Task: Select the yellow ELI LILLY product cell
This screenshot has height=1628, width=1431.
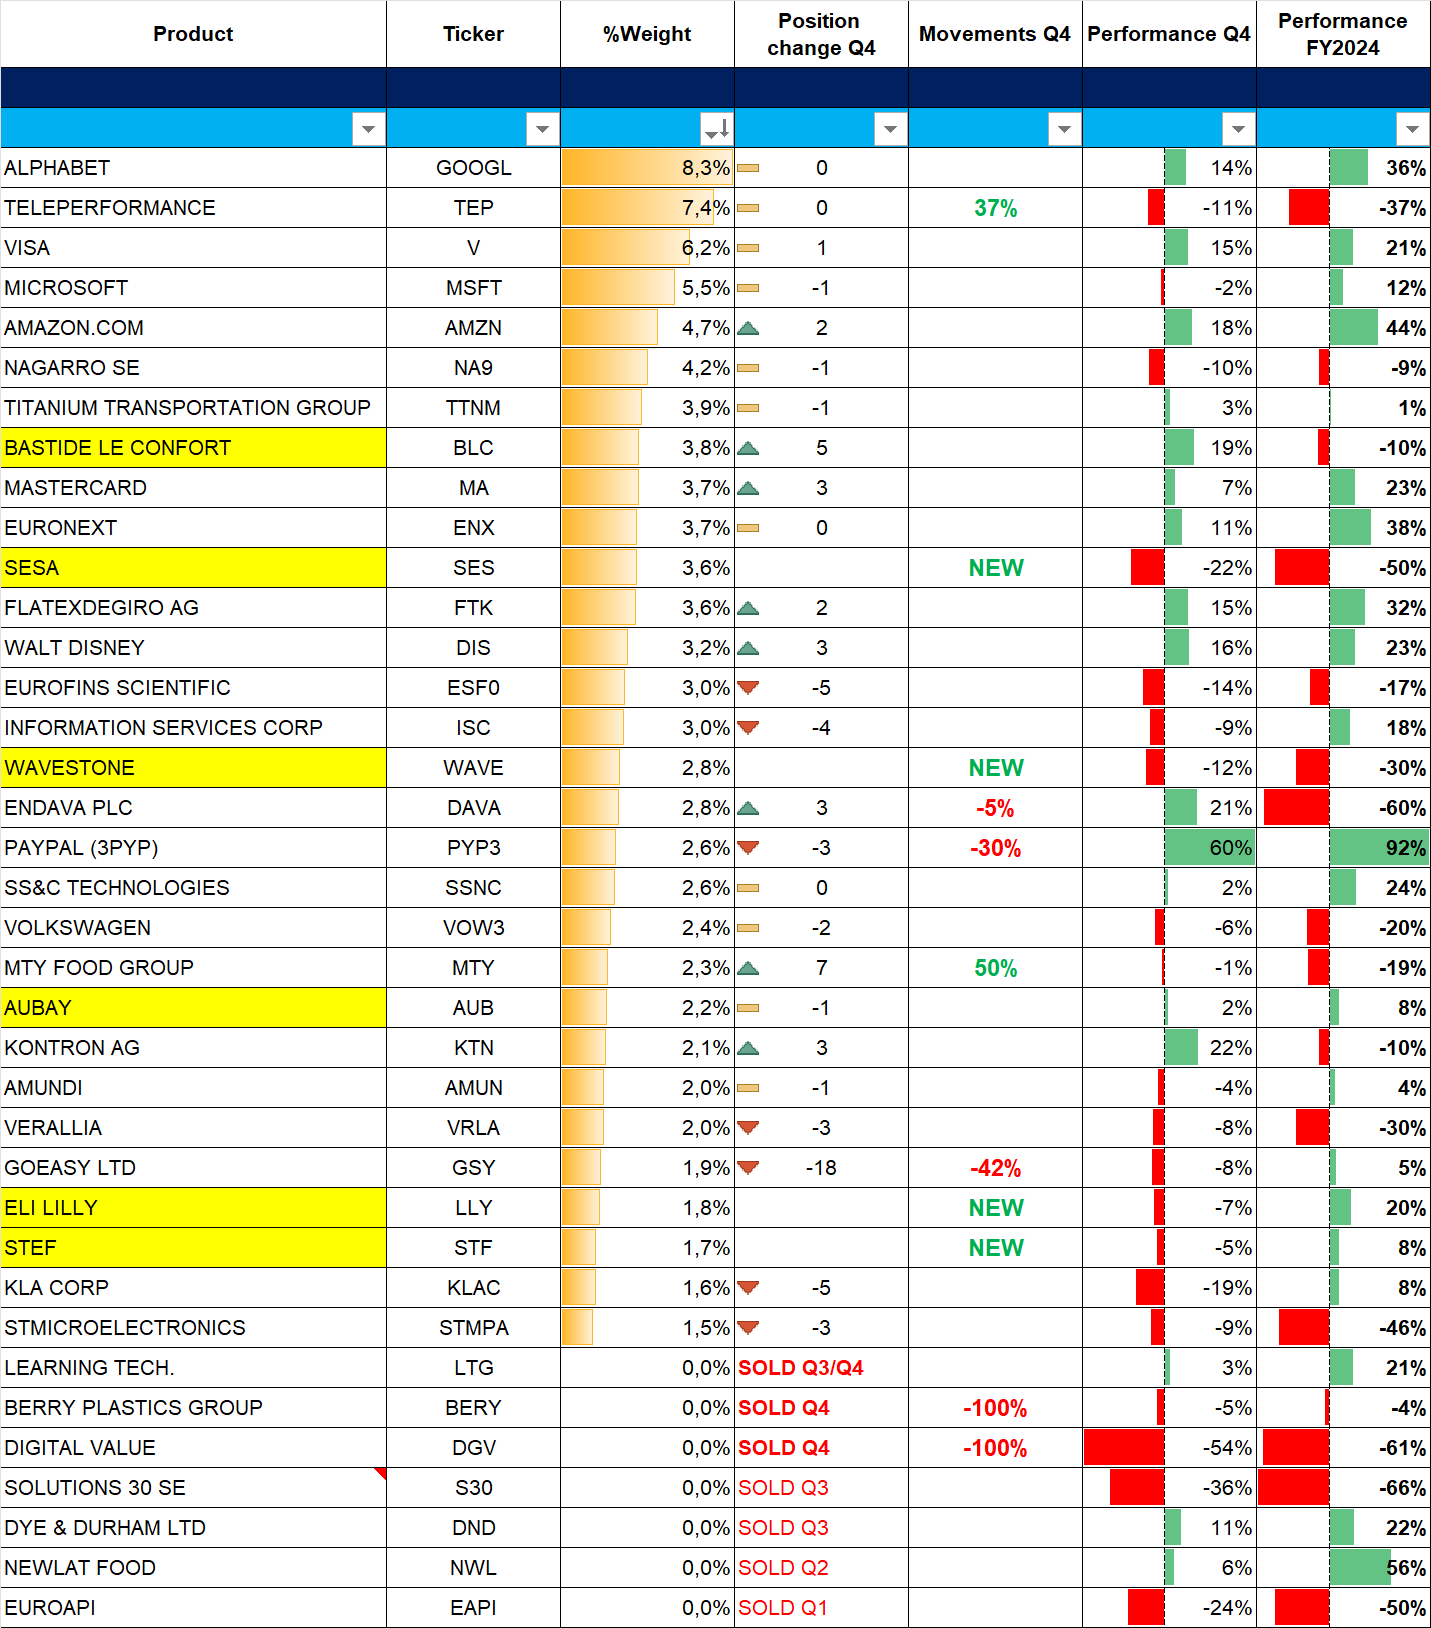Action: (193, 1208)
